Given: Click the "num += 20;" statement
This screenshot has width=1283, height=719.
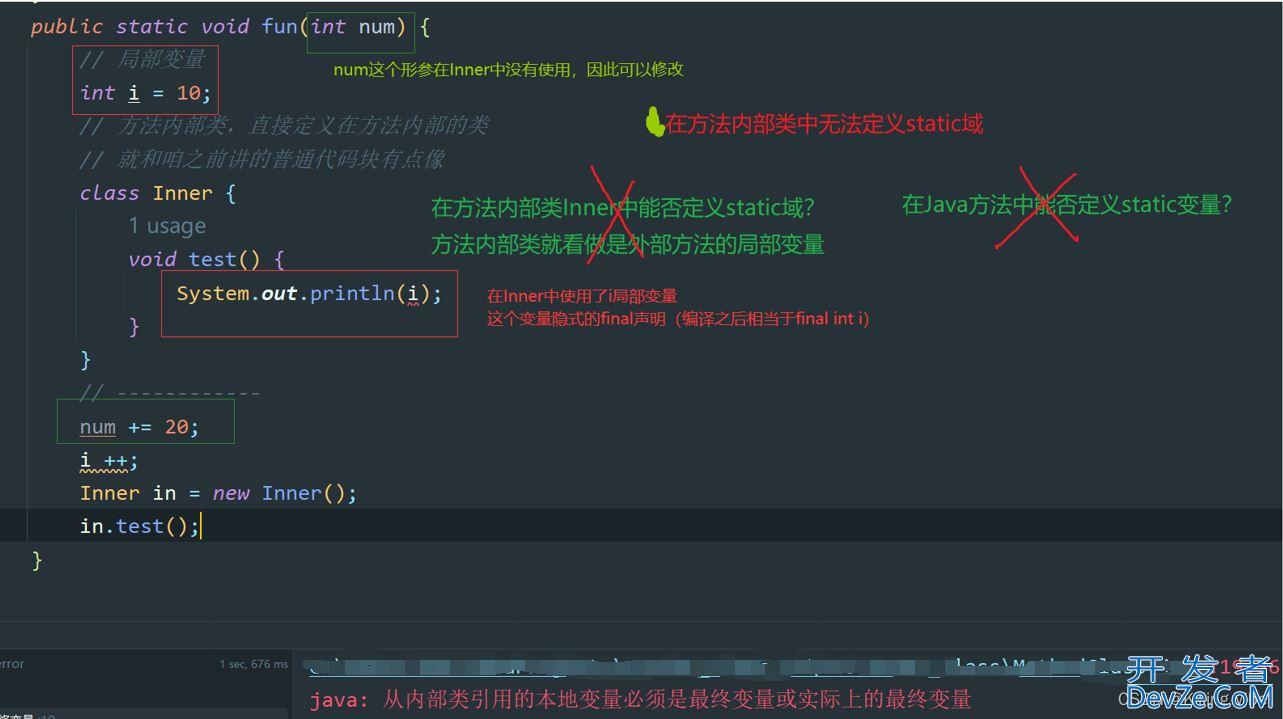Looking at the screenshot, I should tap(140, 427).
